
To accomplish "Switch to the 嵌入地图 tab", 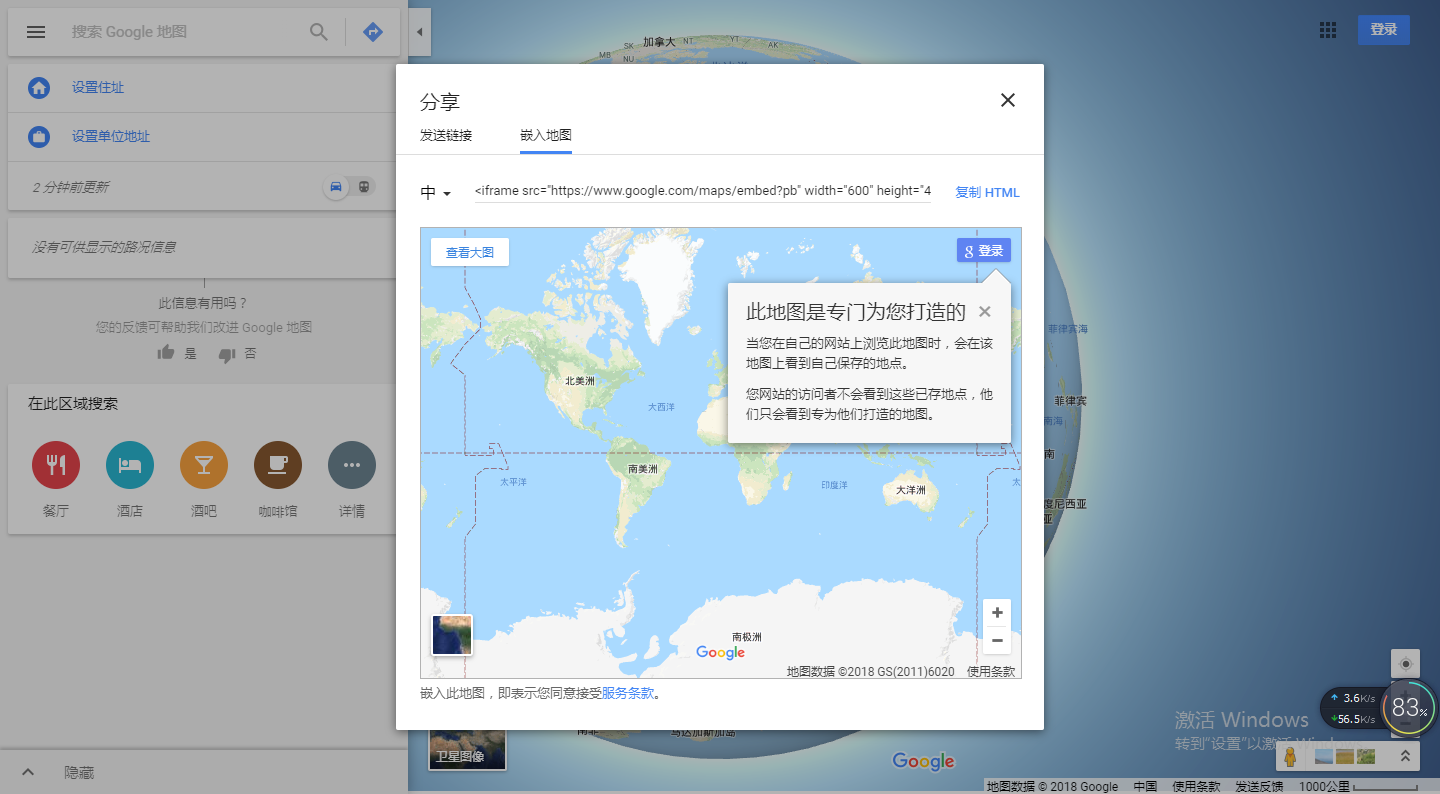I will (546, 135).
